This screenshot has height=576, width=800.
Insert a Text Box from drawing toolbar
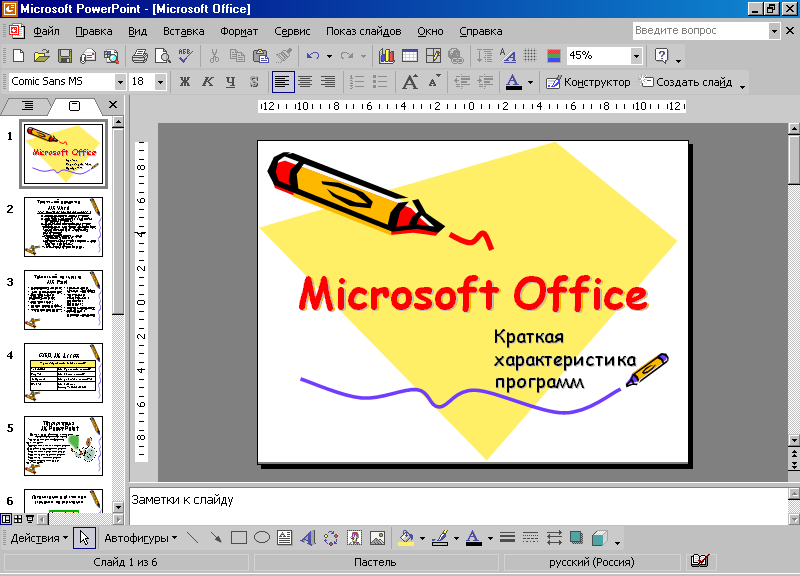click(x=285, y=538)
